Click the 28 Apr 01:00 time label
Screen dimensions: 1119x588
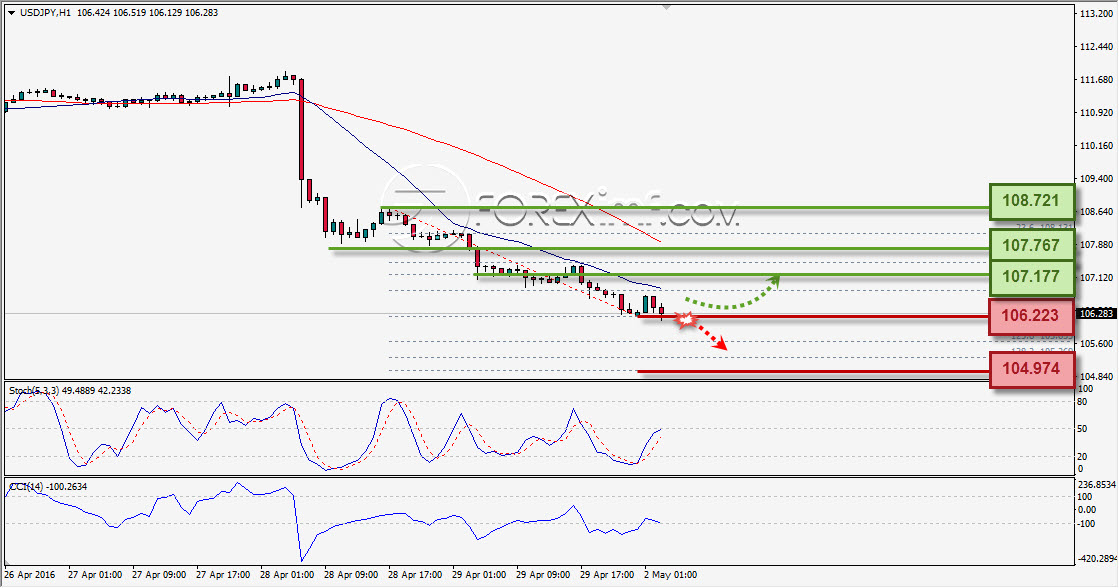287,574
